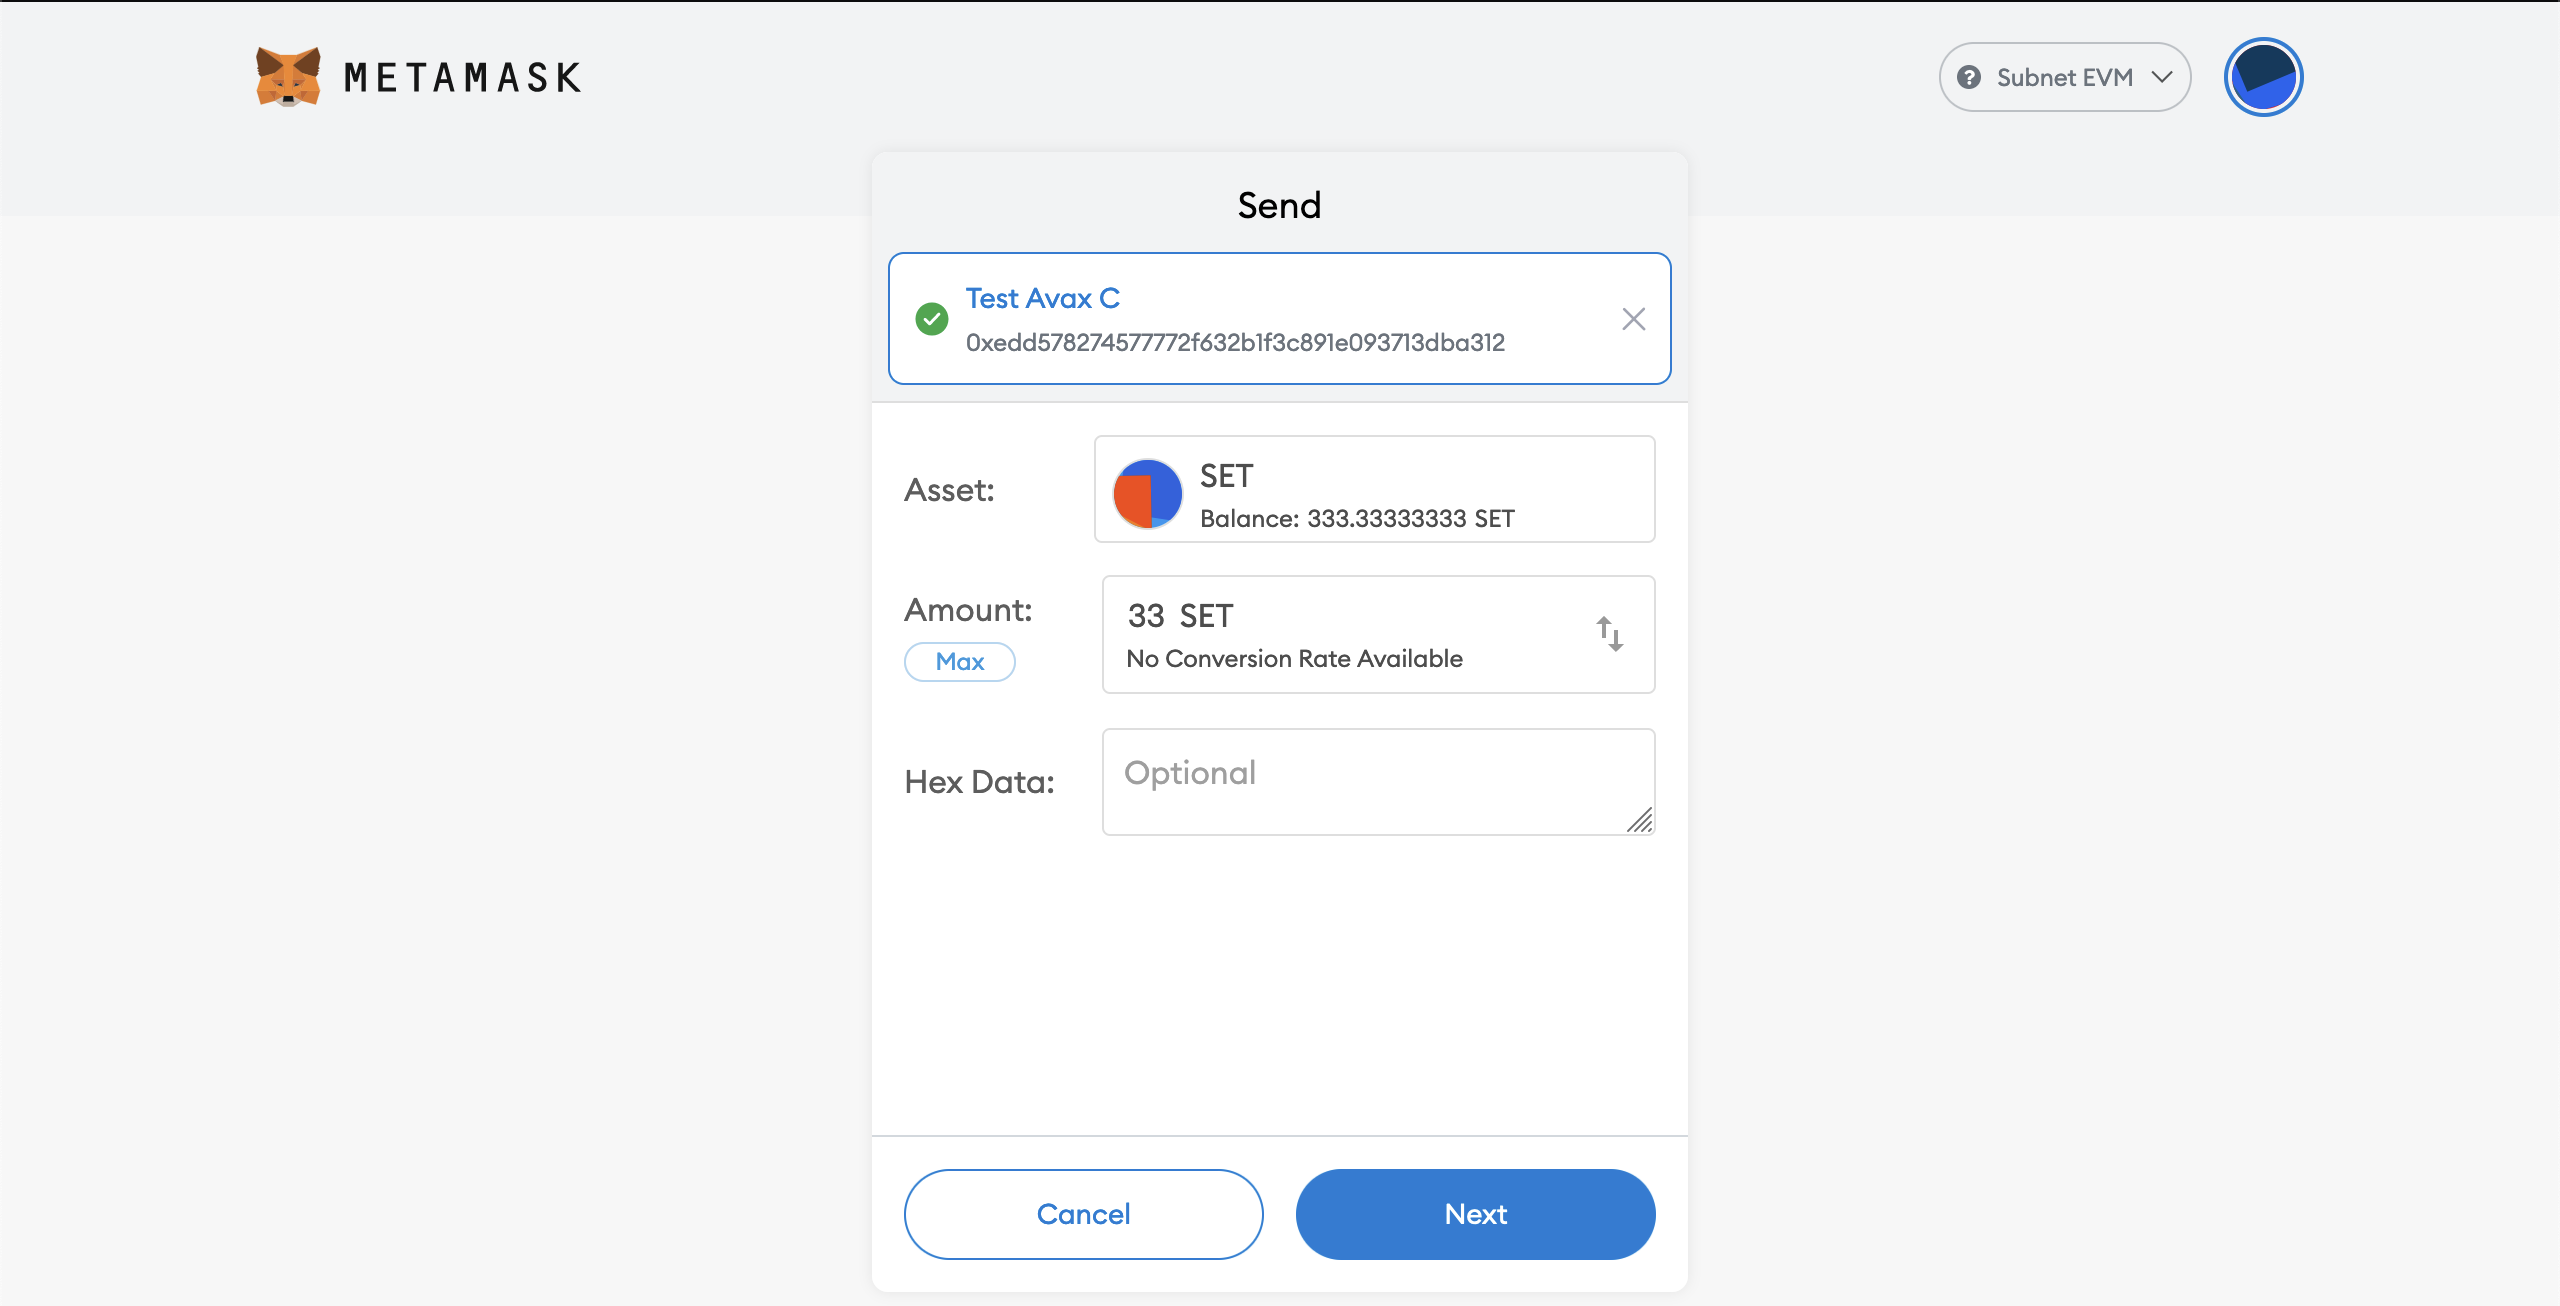
Task: Select the Send menu tab
Action: coord(1279,203)
